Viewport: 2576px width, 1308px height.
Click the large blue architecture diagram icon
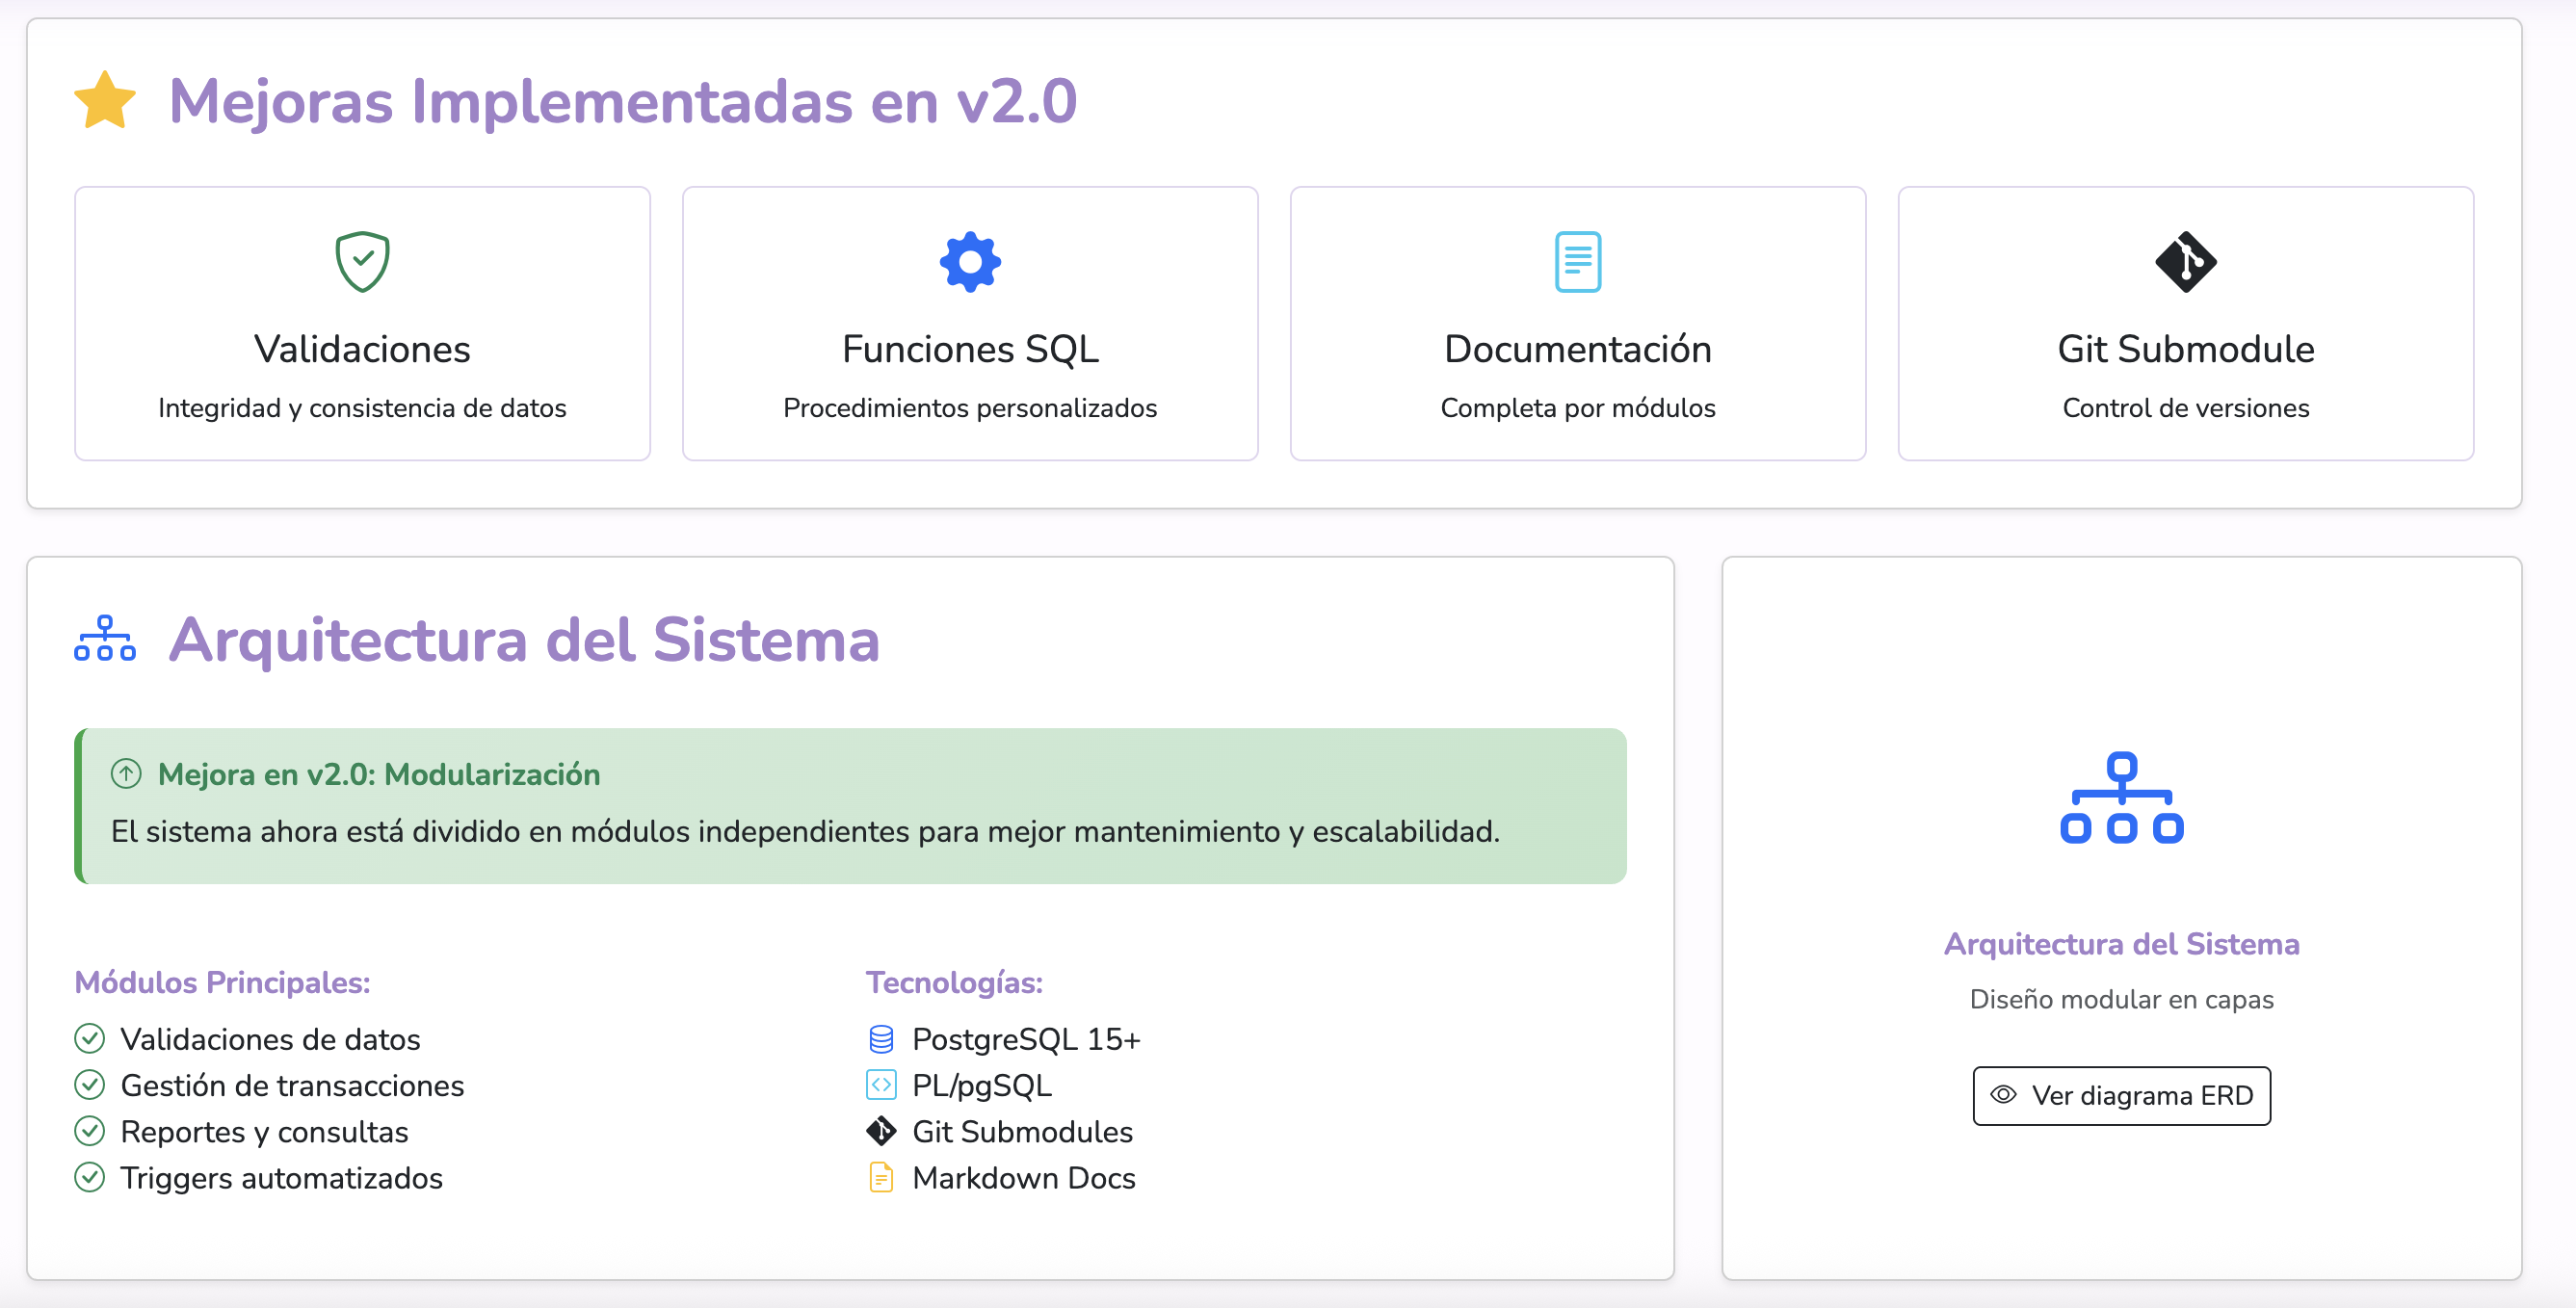(x=2121, y=798)
